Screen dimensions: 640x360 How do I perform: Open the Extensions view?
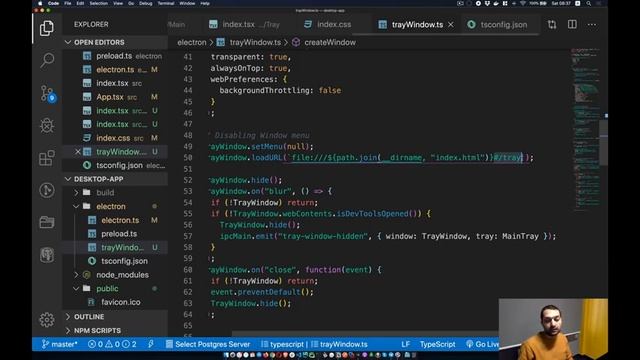pos(47,158)
